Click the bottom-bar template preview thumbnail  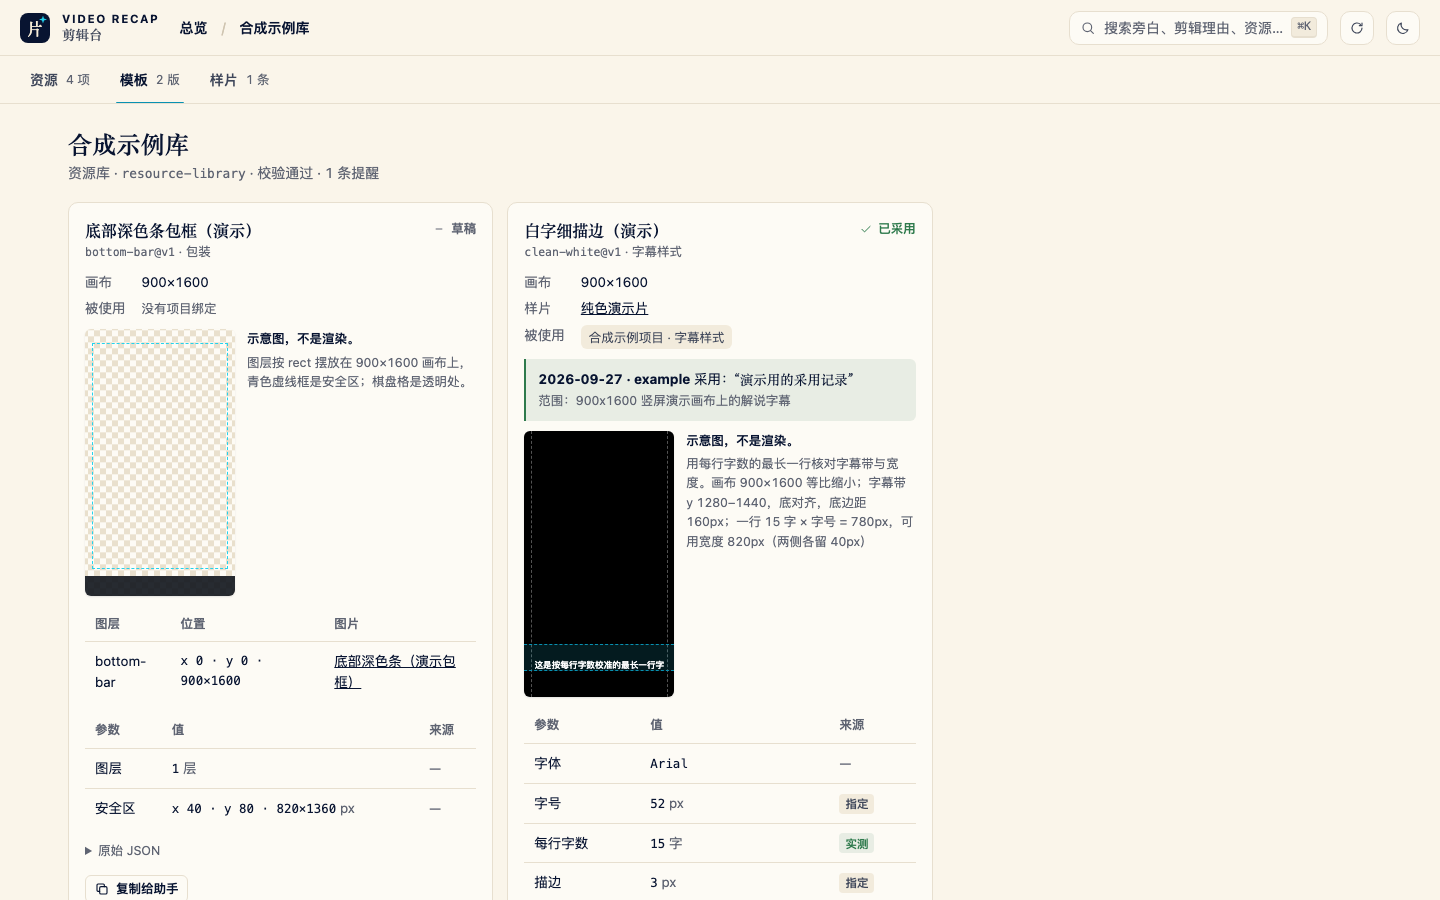point(160,463)
